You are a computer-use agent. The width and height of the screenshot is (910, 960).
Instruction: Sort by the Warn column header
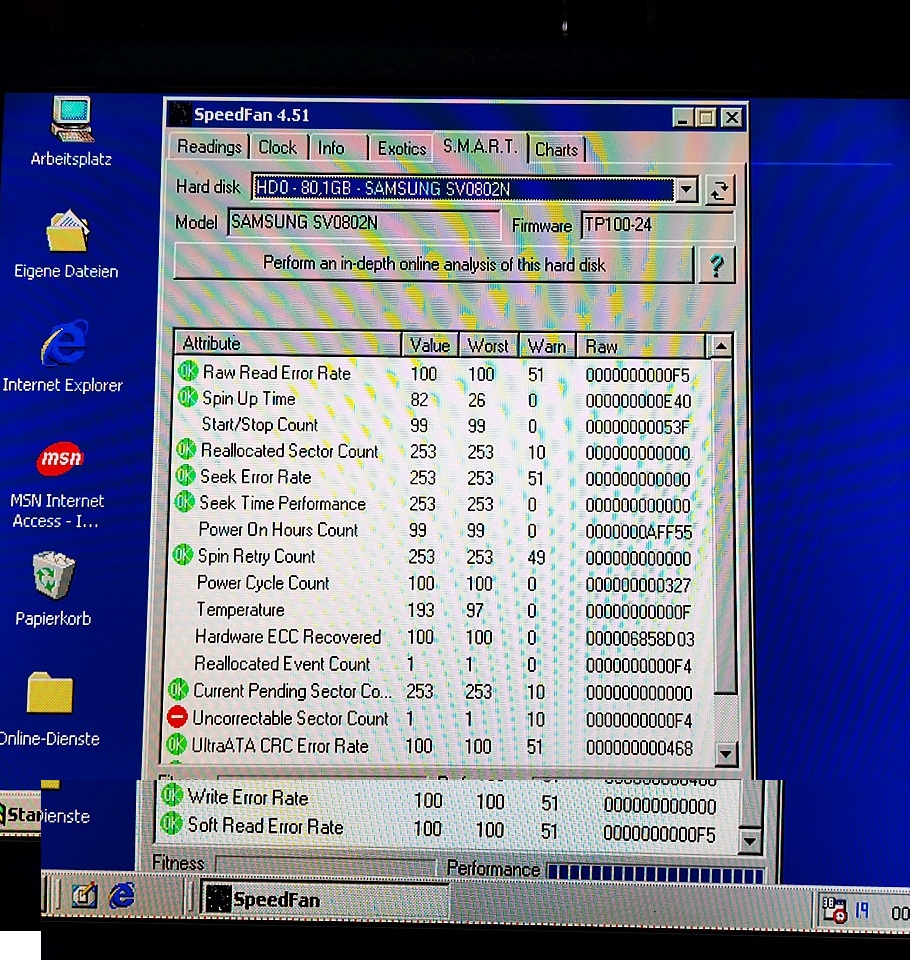point(547,347)
